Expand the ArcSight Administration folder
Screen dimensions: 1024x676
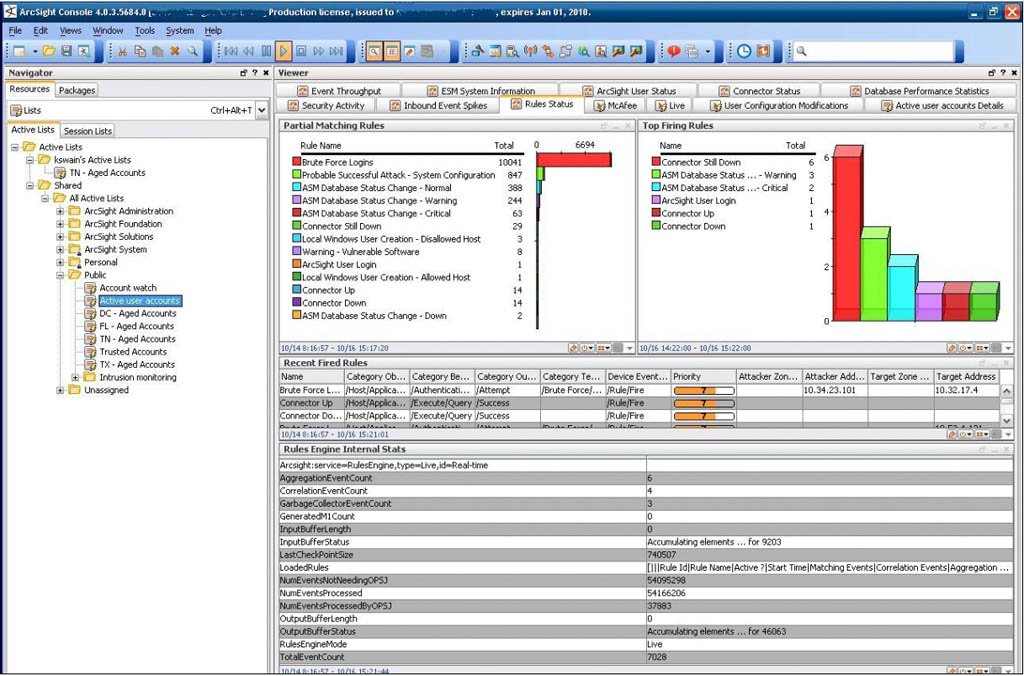coord(61,211)
